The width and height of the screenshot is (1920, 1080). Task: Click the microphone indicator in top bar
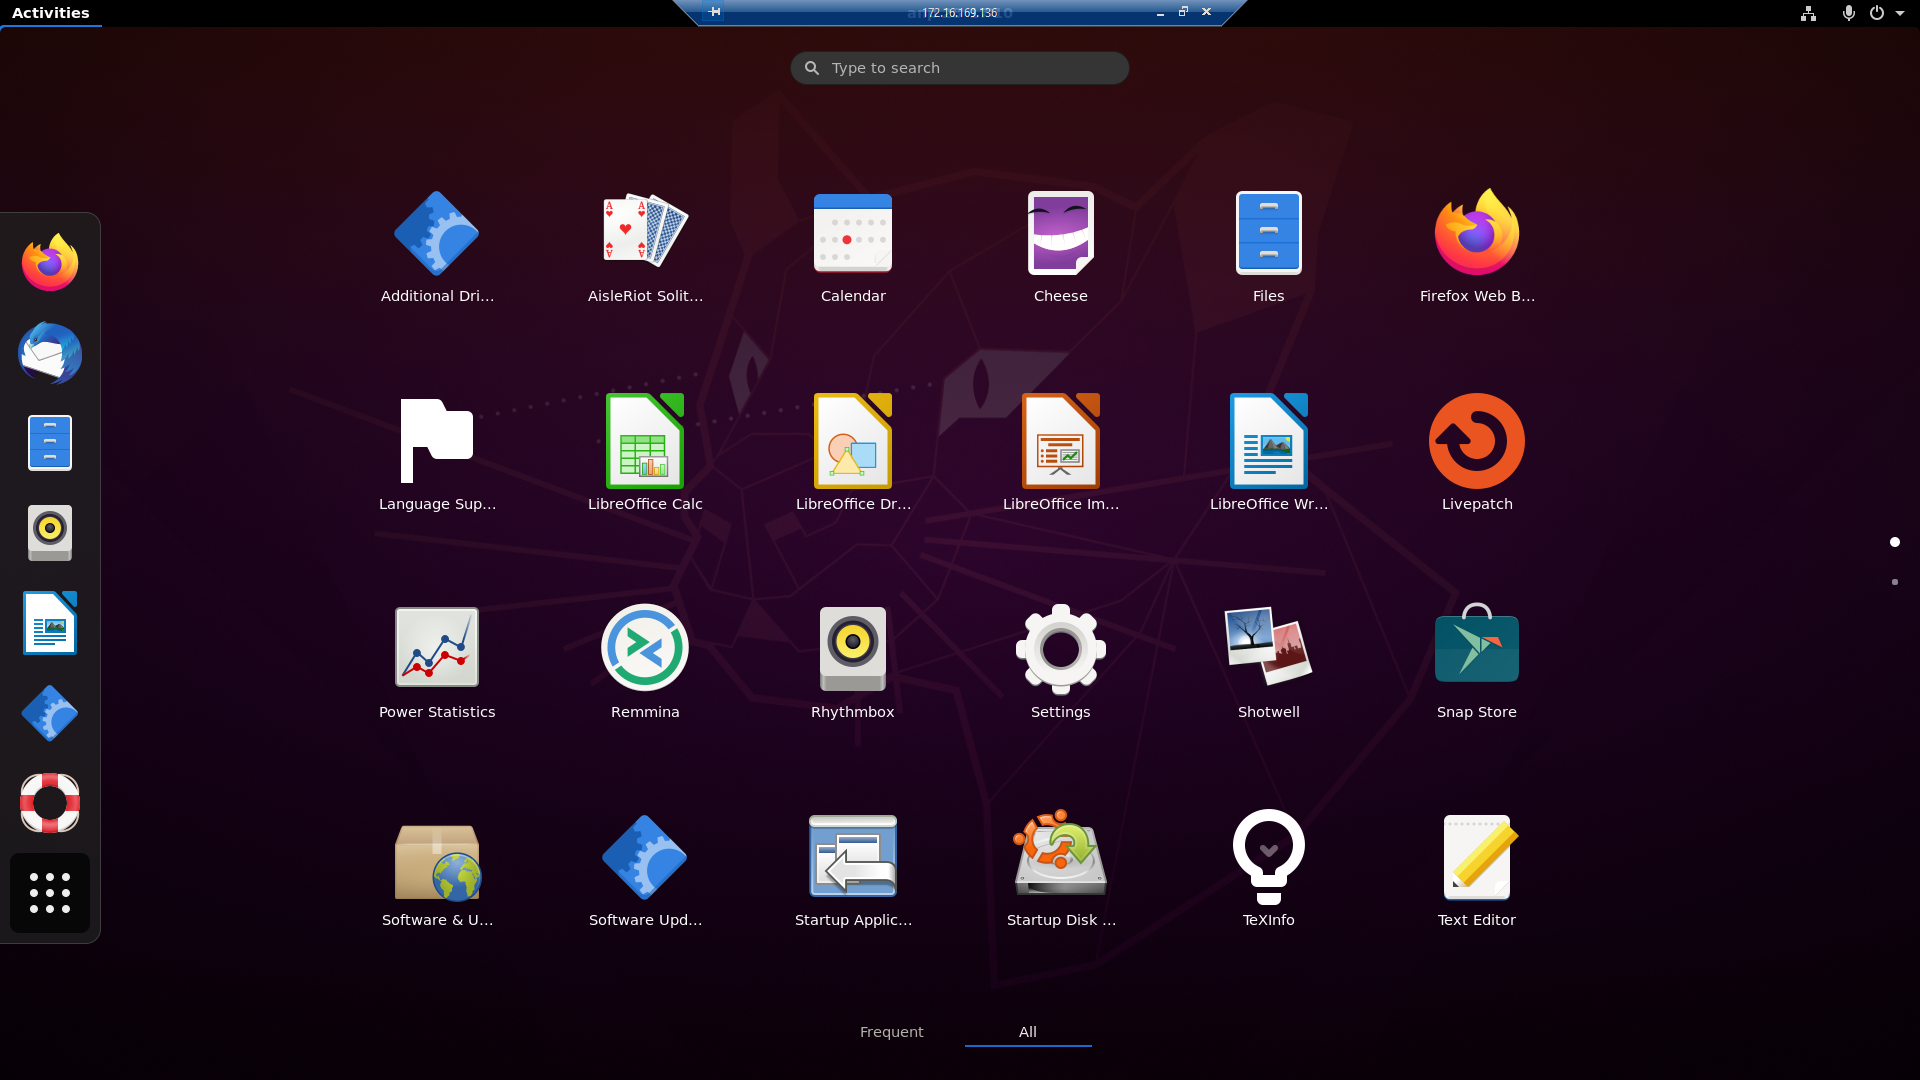click(x=1848, y=13)
